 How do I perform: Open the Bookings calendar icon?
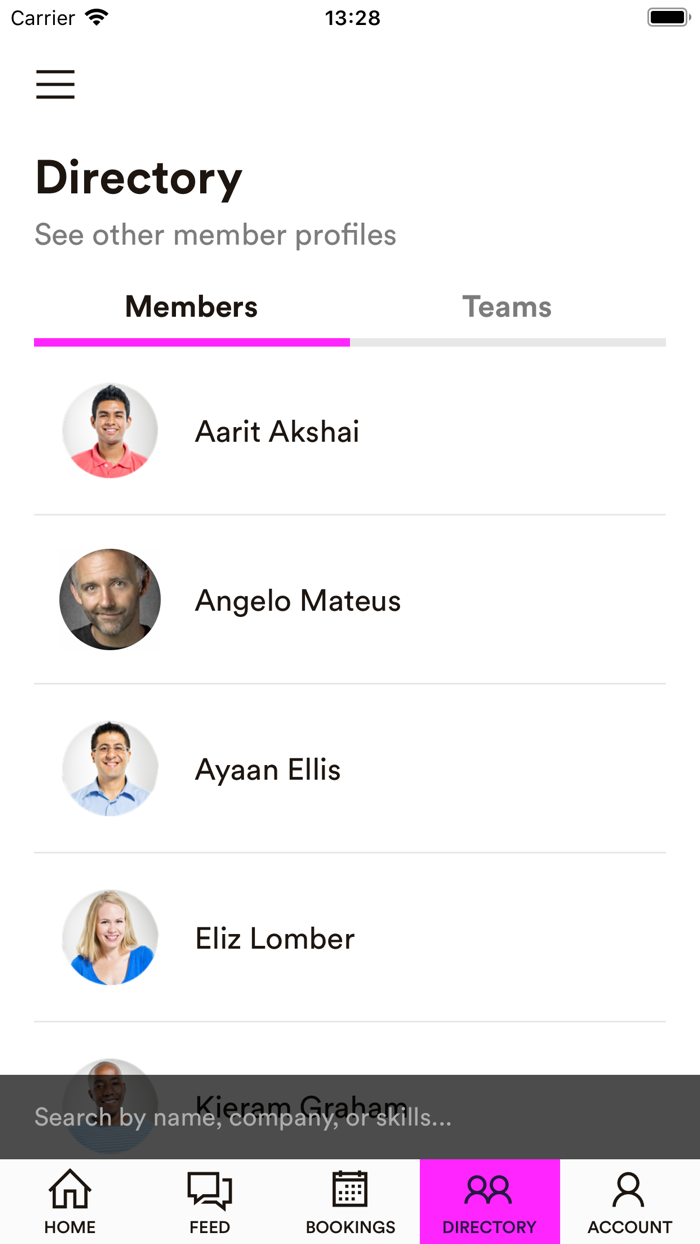pyautogui.click(x=350, y=1190)
